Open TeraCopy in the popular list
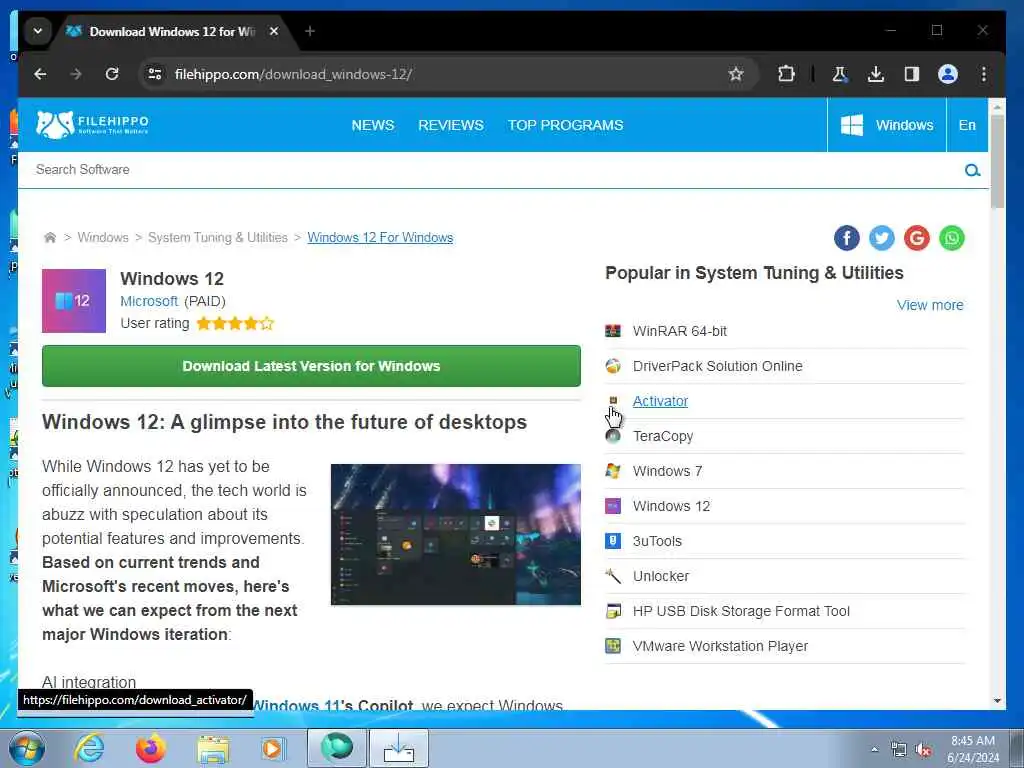This screenshot has height=768, width=1024. pos(663,436)
